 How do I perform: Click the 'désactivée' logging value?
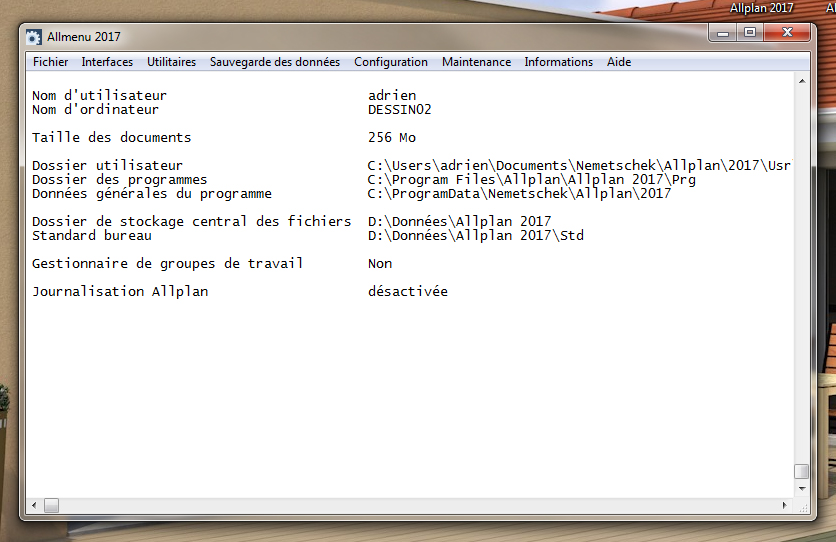coord(408,292)
